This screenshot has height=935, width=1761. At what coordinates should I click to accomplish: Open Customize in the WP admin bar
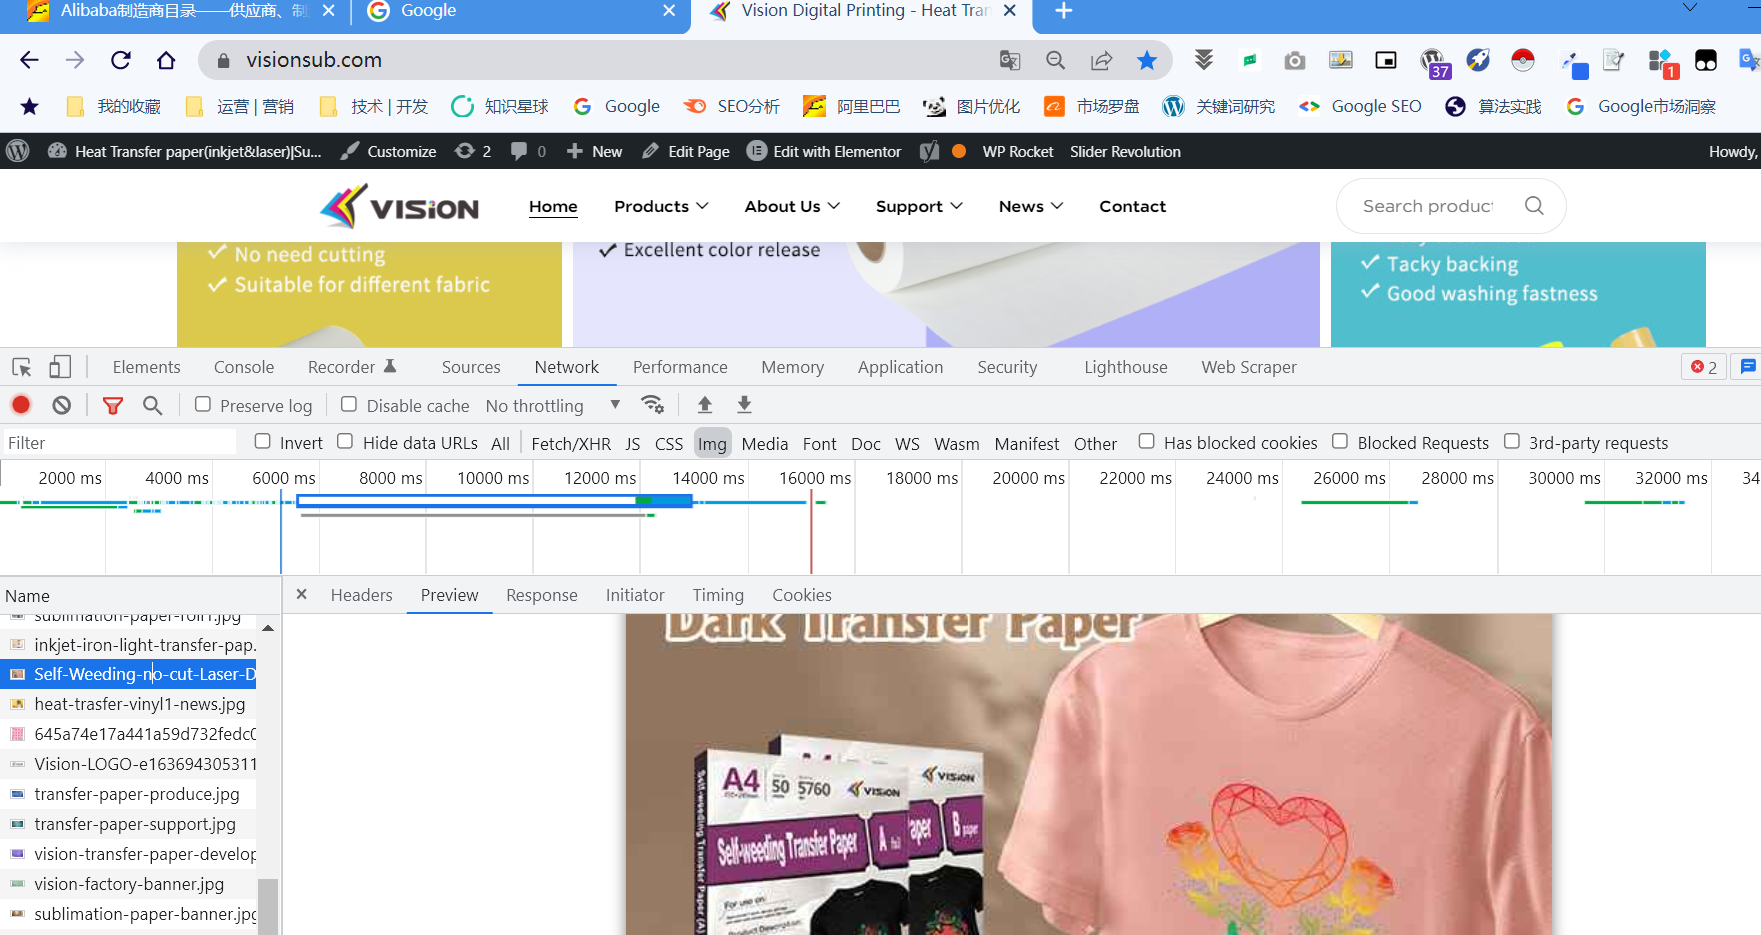coord(389,152)
